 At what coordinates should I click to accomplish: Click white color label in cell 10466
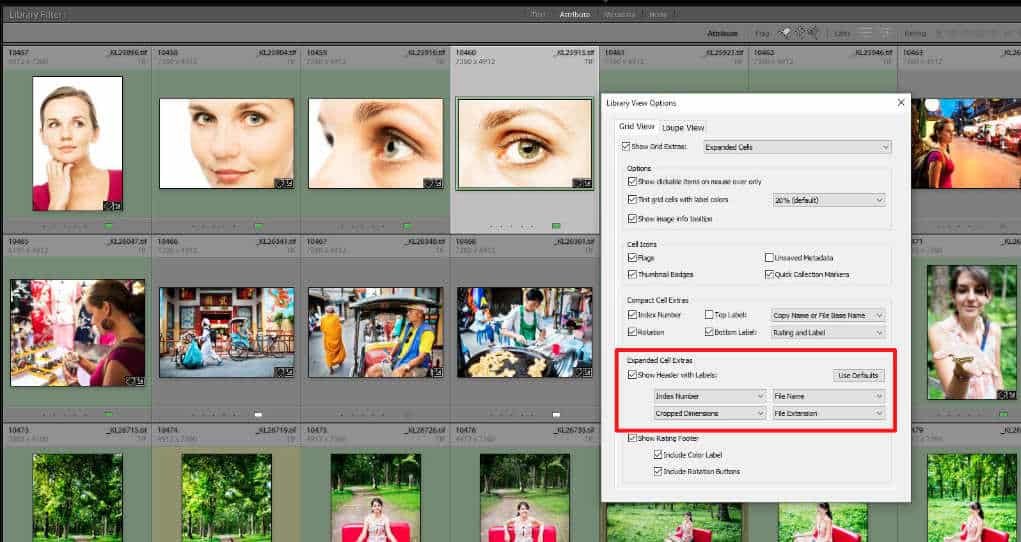tap(259, 414)
